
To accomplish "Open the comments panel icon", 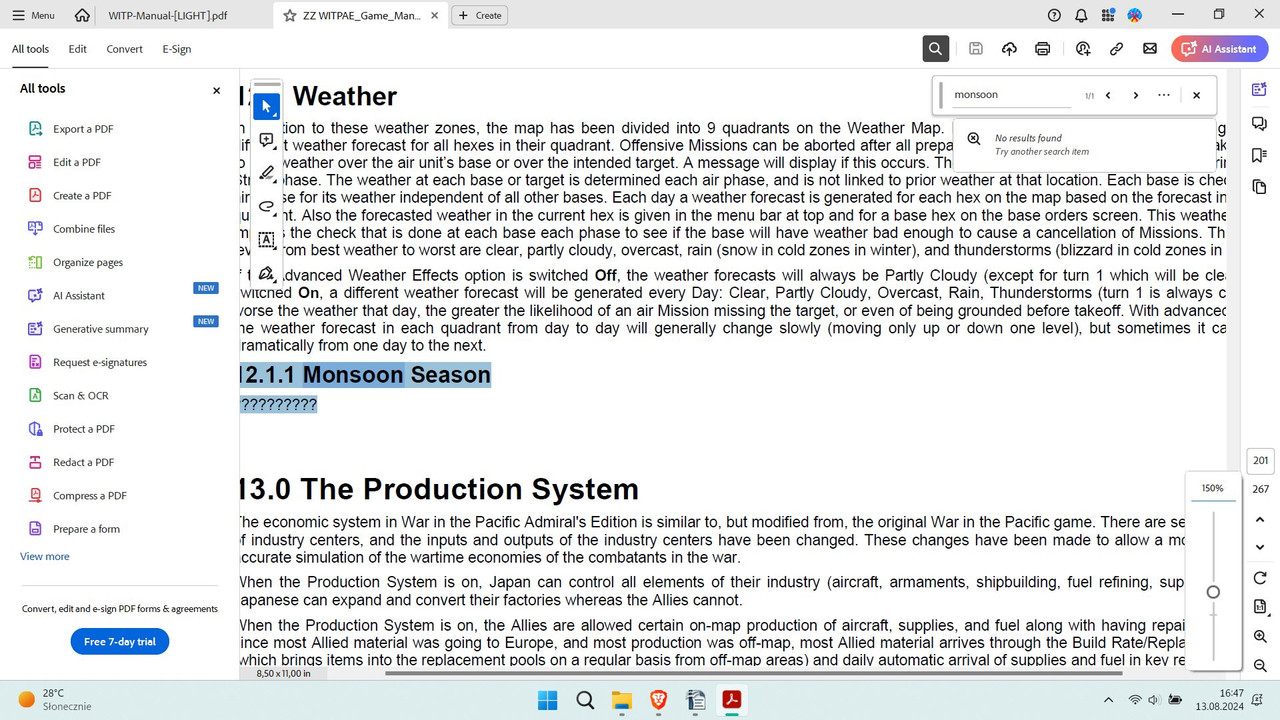I will tap(1259, 123).
